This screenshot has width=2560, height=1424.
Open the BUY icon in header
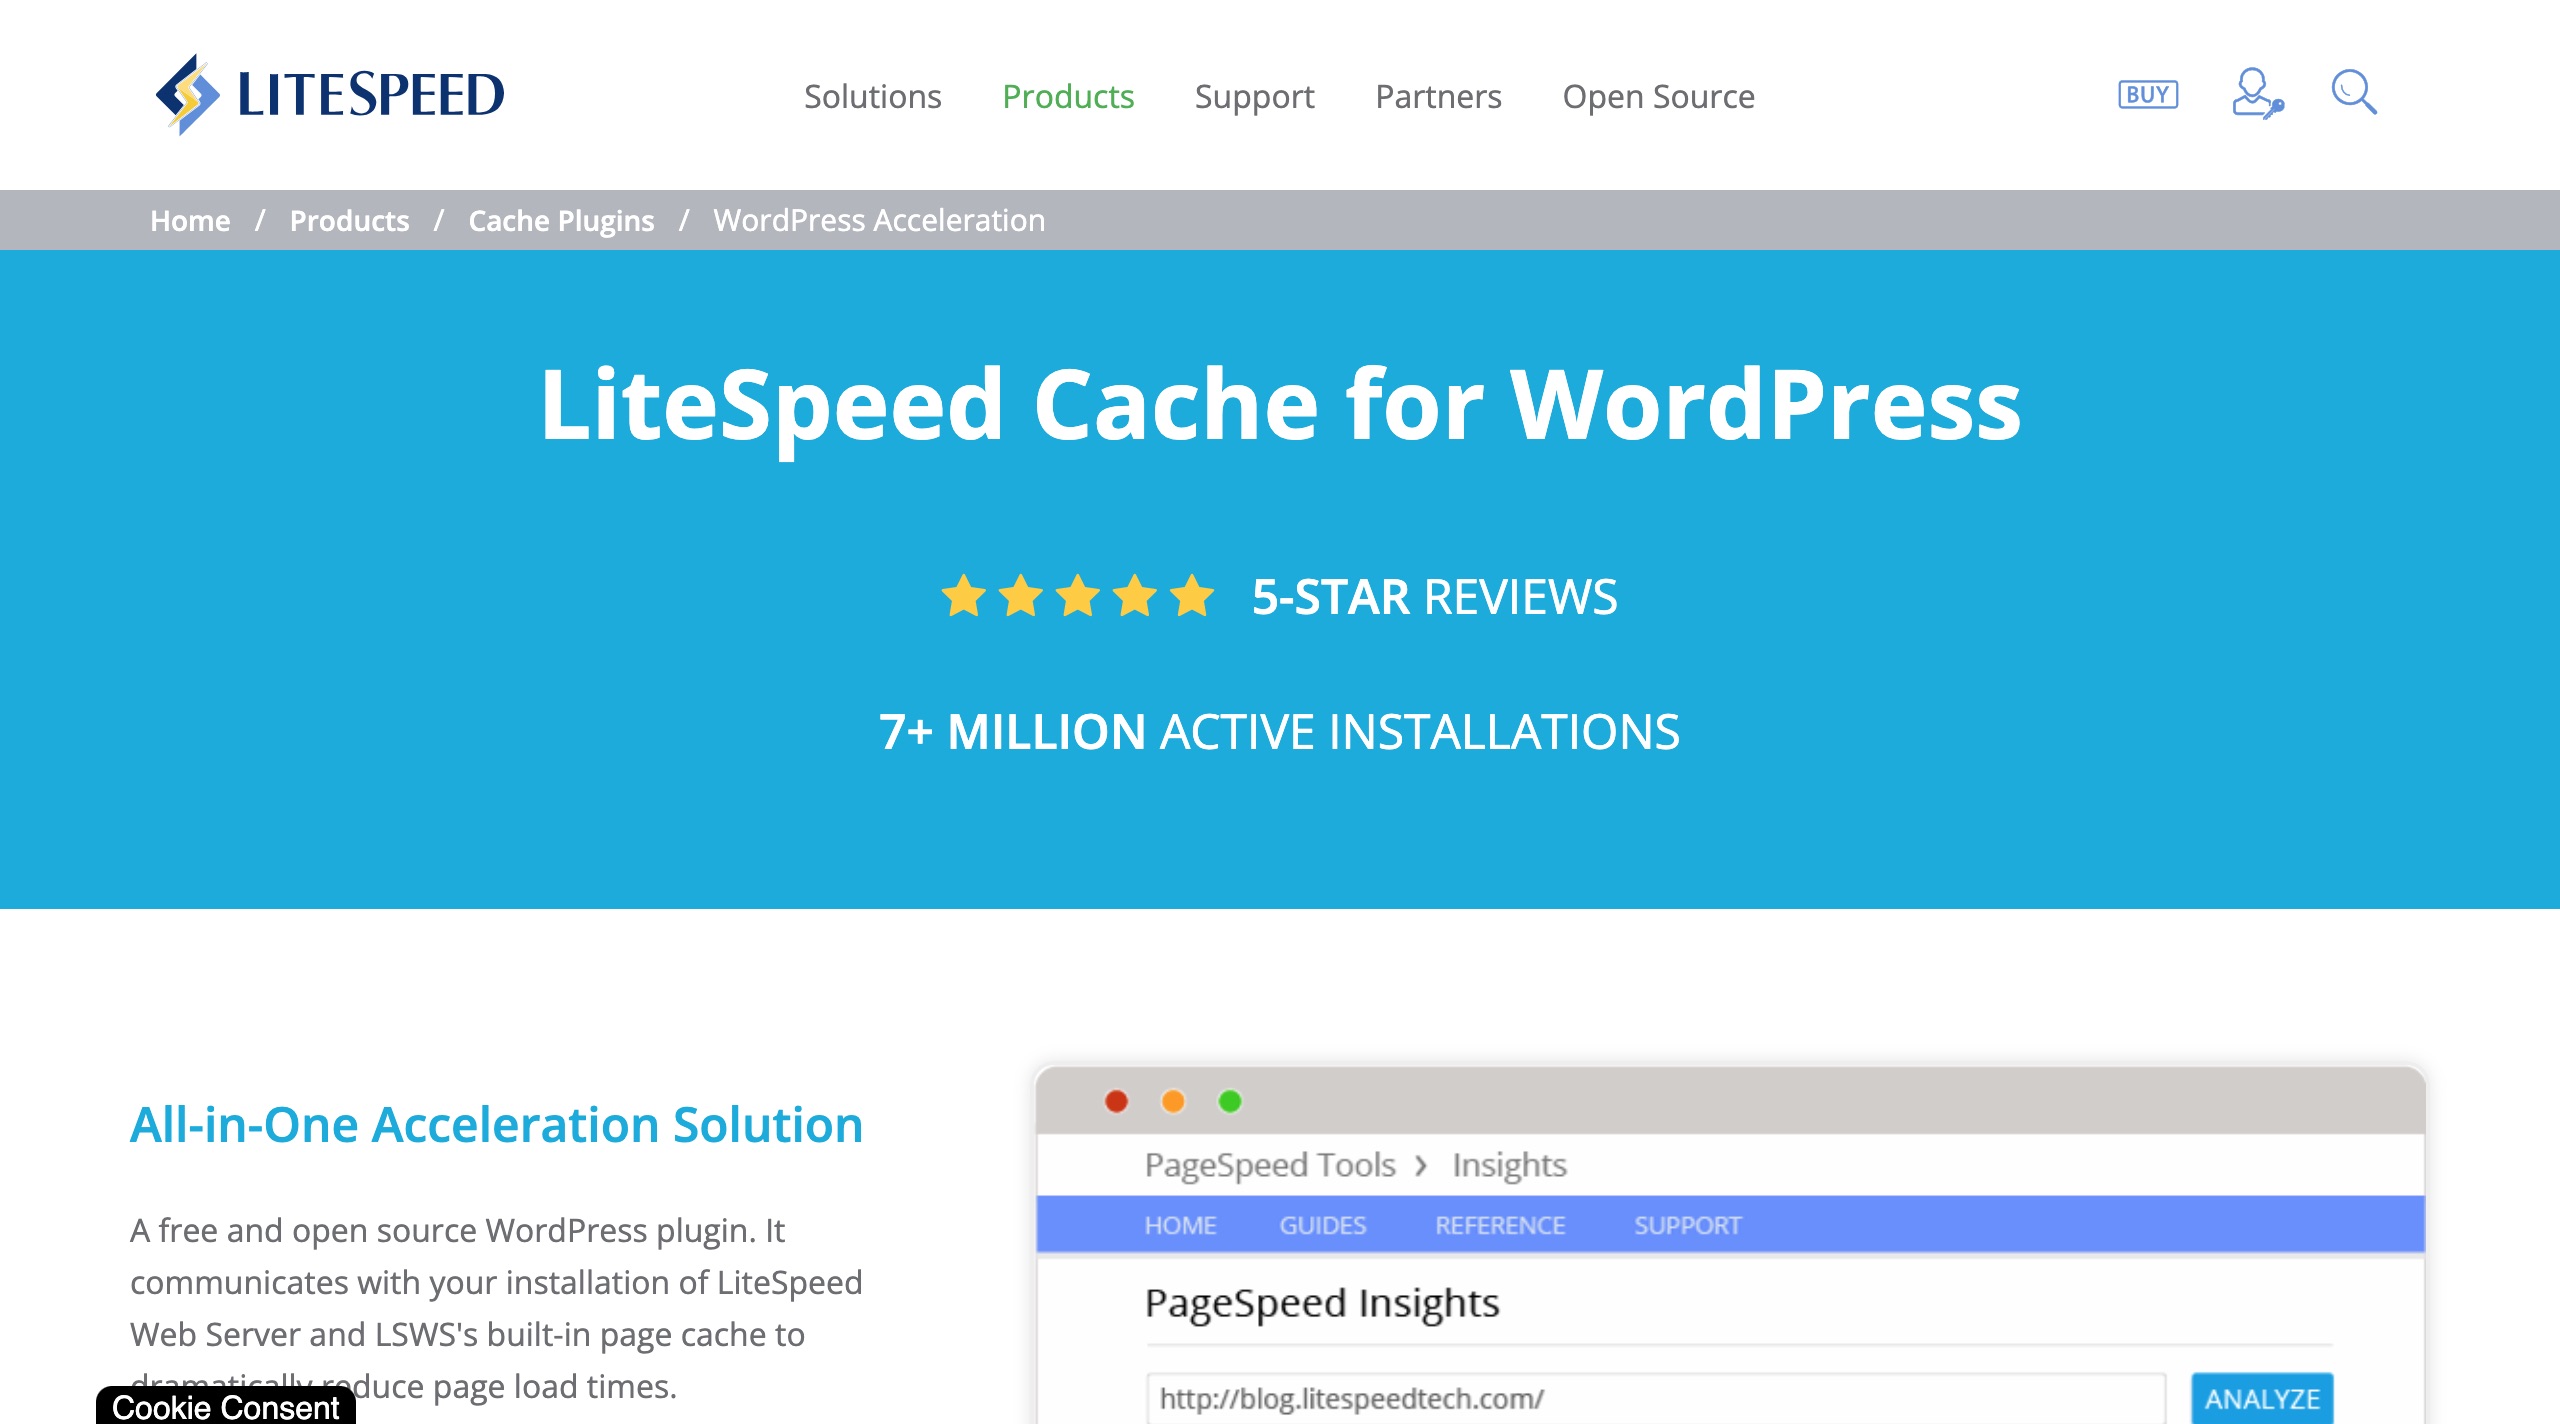[2148, 94]
